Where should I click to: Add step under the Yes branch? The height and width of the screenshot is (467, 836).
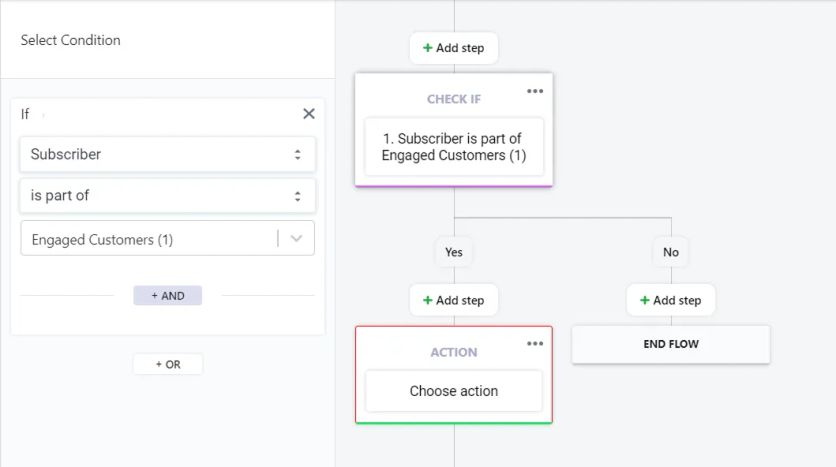click(x=453, y=300)
